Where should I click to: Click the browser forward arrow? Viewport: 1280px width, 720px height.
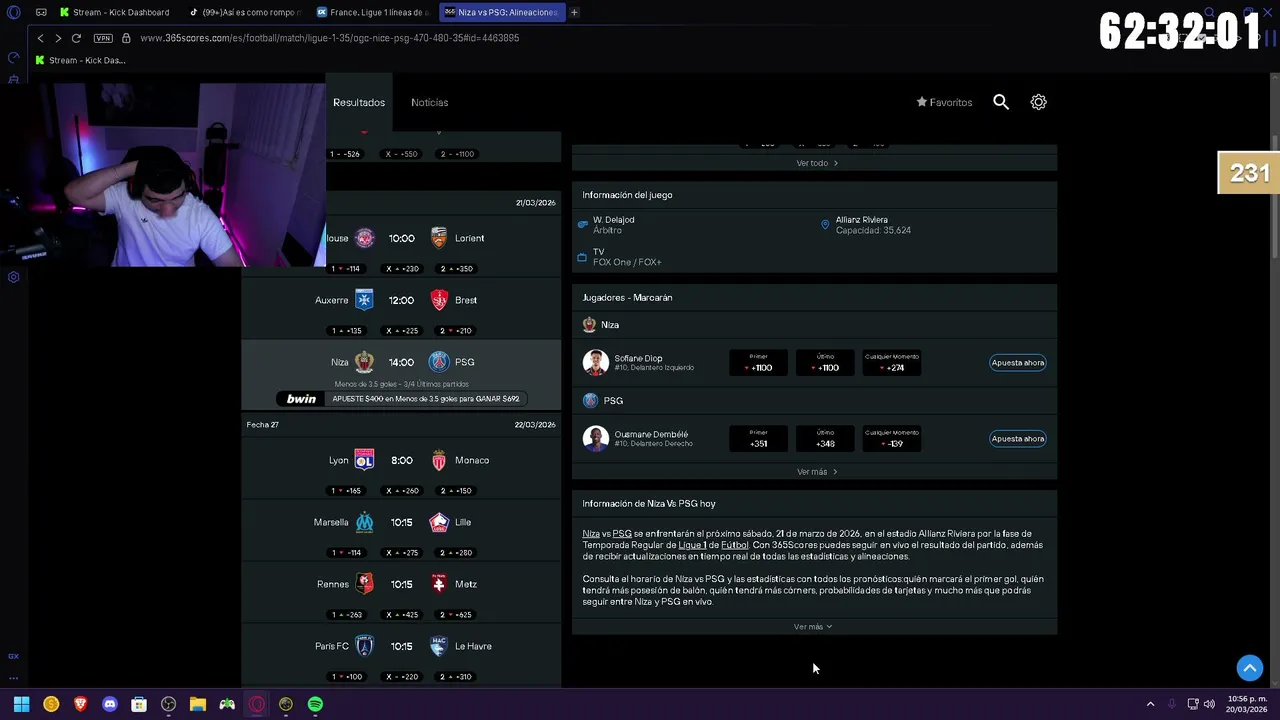(58, 38)
